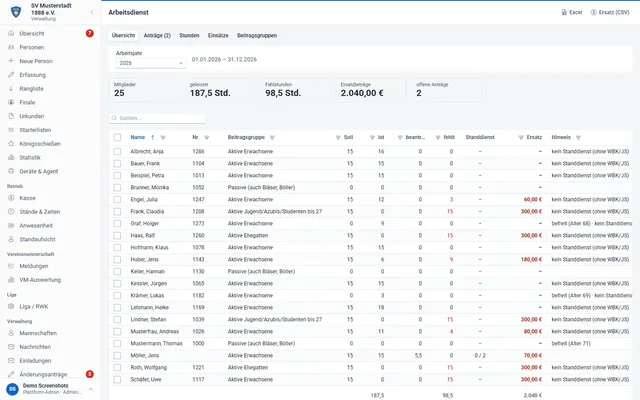This screenshot has width=640, height=400.
Task: Open filter for Nr. column
Action: [x=207, y=138]
